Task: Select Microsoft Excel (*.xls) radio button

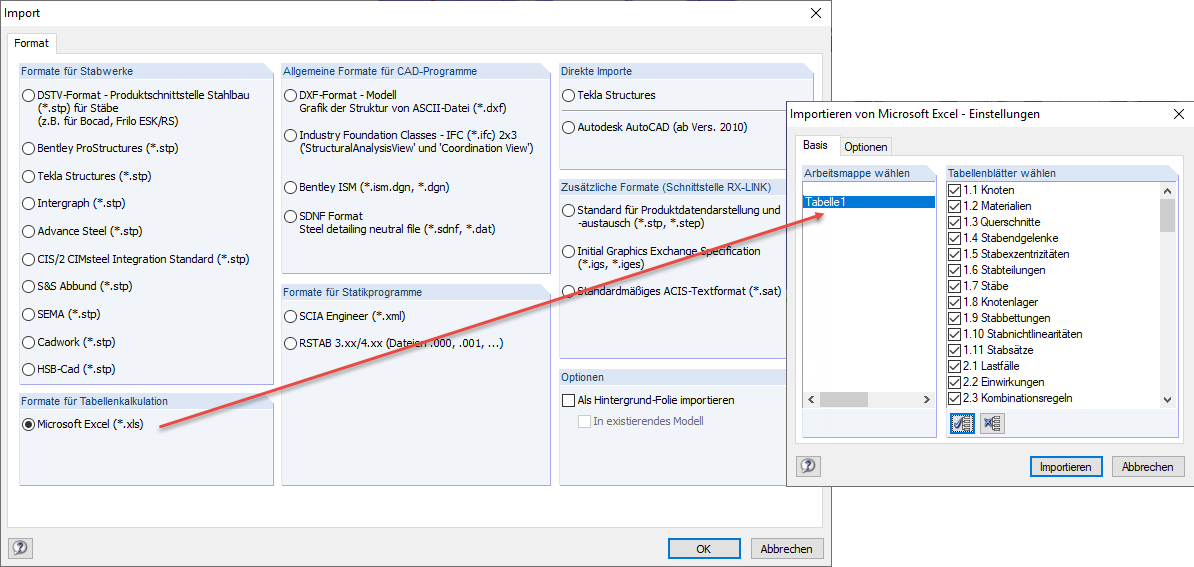Action: point(29,425)
